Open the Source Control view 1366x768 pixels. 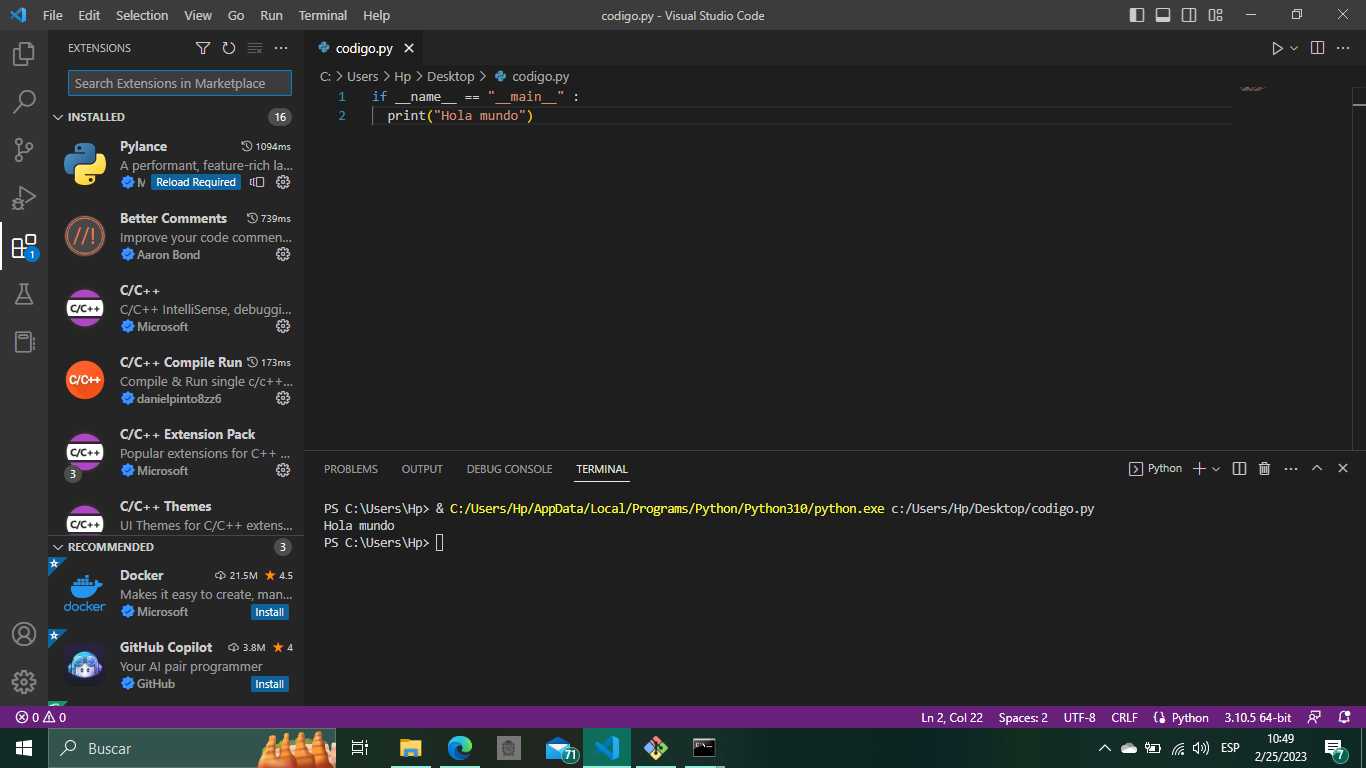point(24,150)
